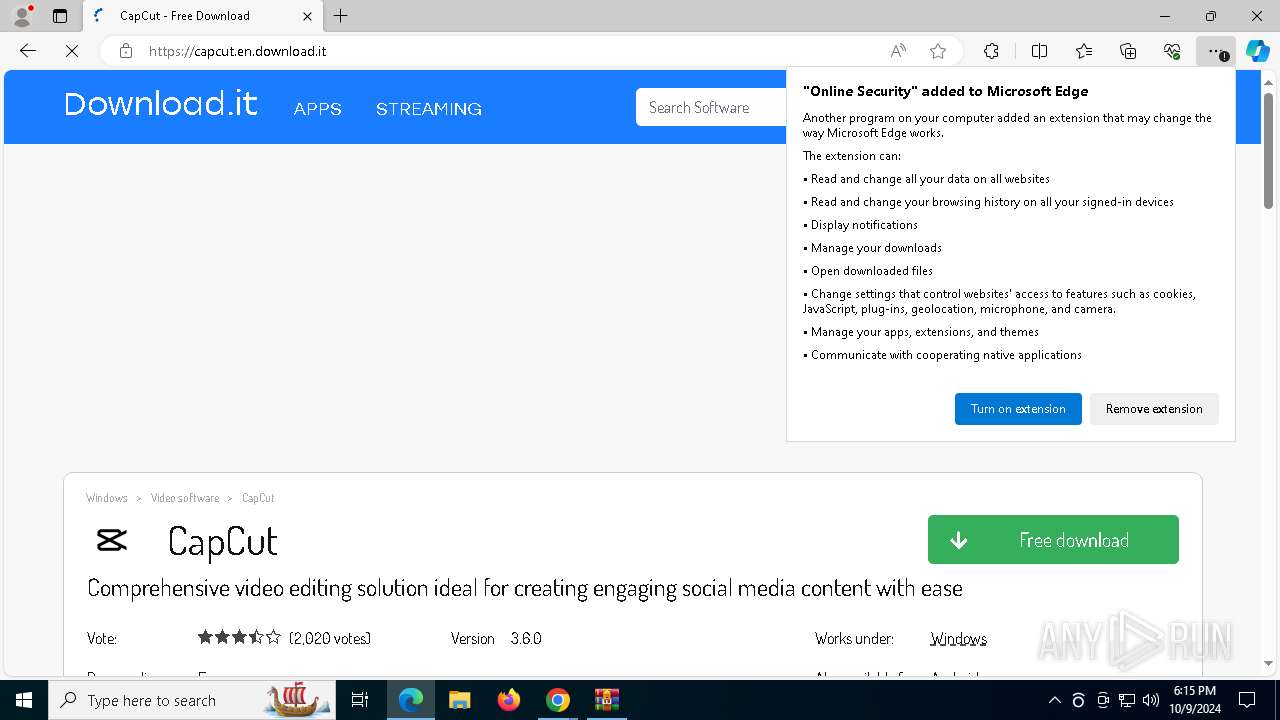Open Settings and more menu

click(1215, 51)
